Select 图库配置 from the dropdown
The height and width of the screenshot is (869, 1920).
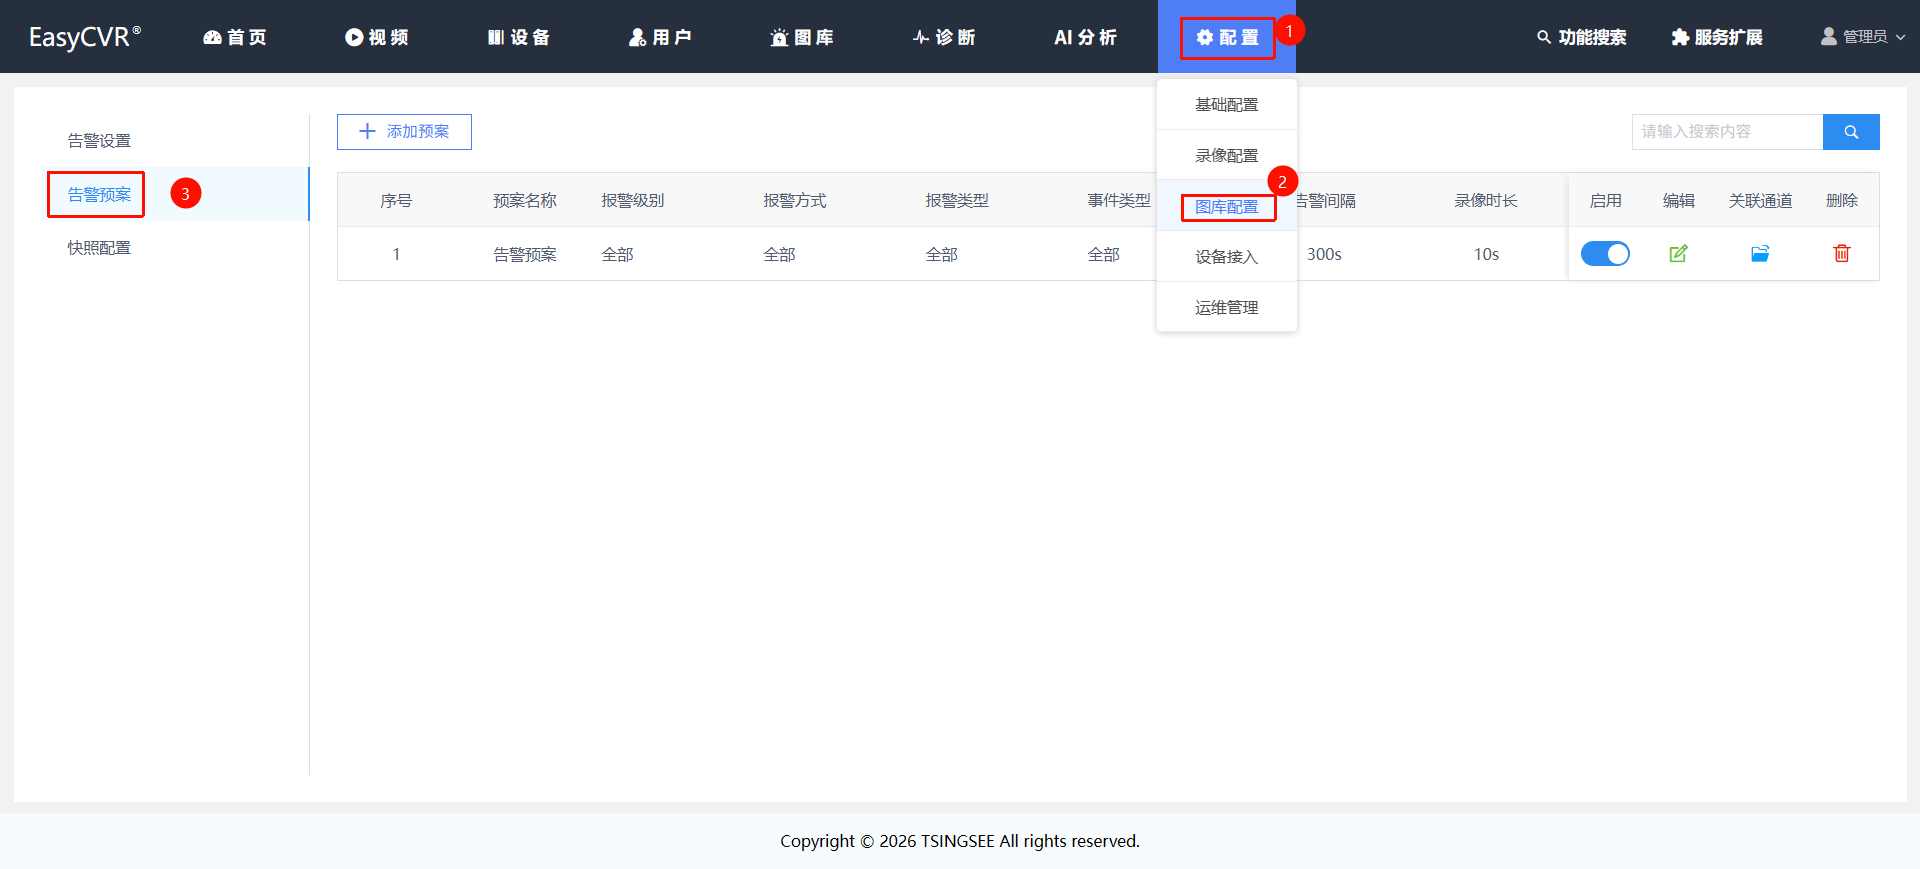[x=1227, y=207]
